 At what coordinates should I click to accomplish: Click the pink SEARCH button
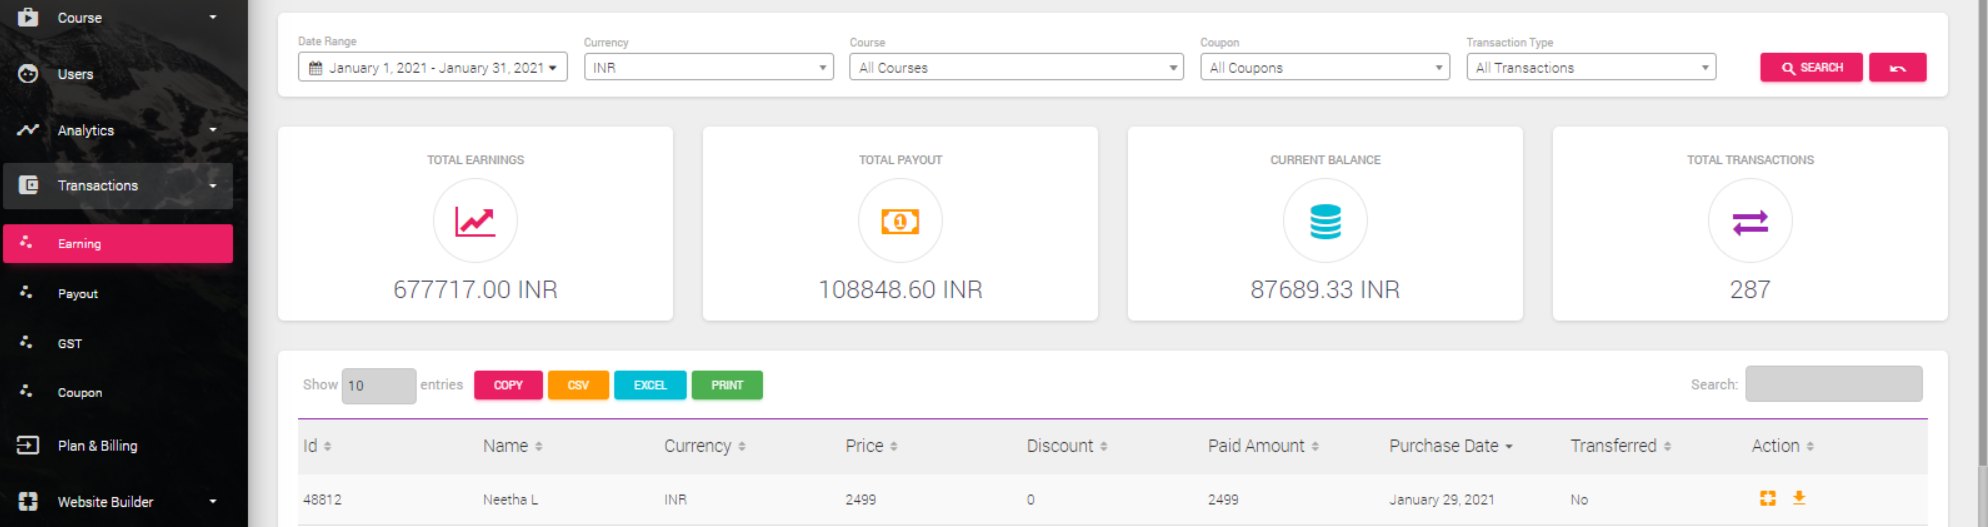pyautogui.click(x=1811, y=67)
